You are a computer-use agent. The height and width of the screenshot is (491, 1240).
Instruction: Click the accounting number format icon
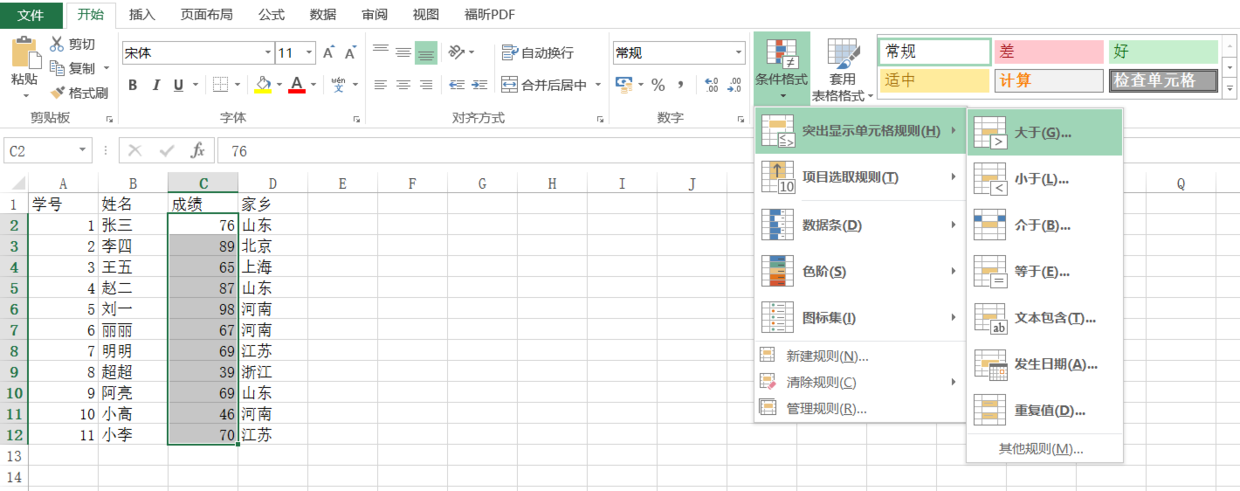(x=623, y=85)
